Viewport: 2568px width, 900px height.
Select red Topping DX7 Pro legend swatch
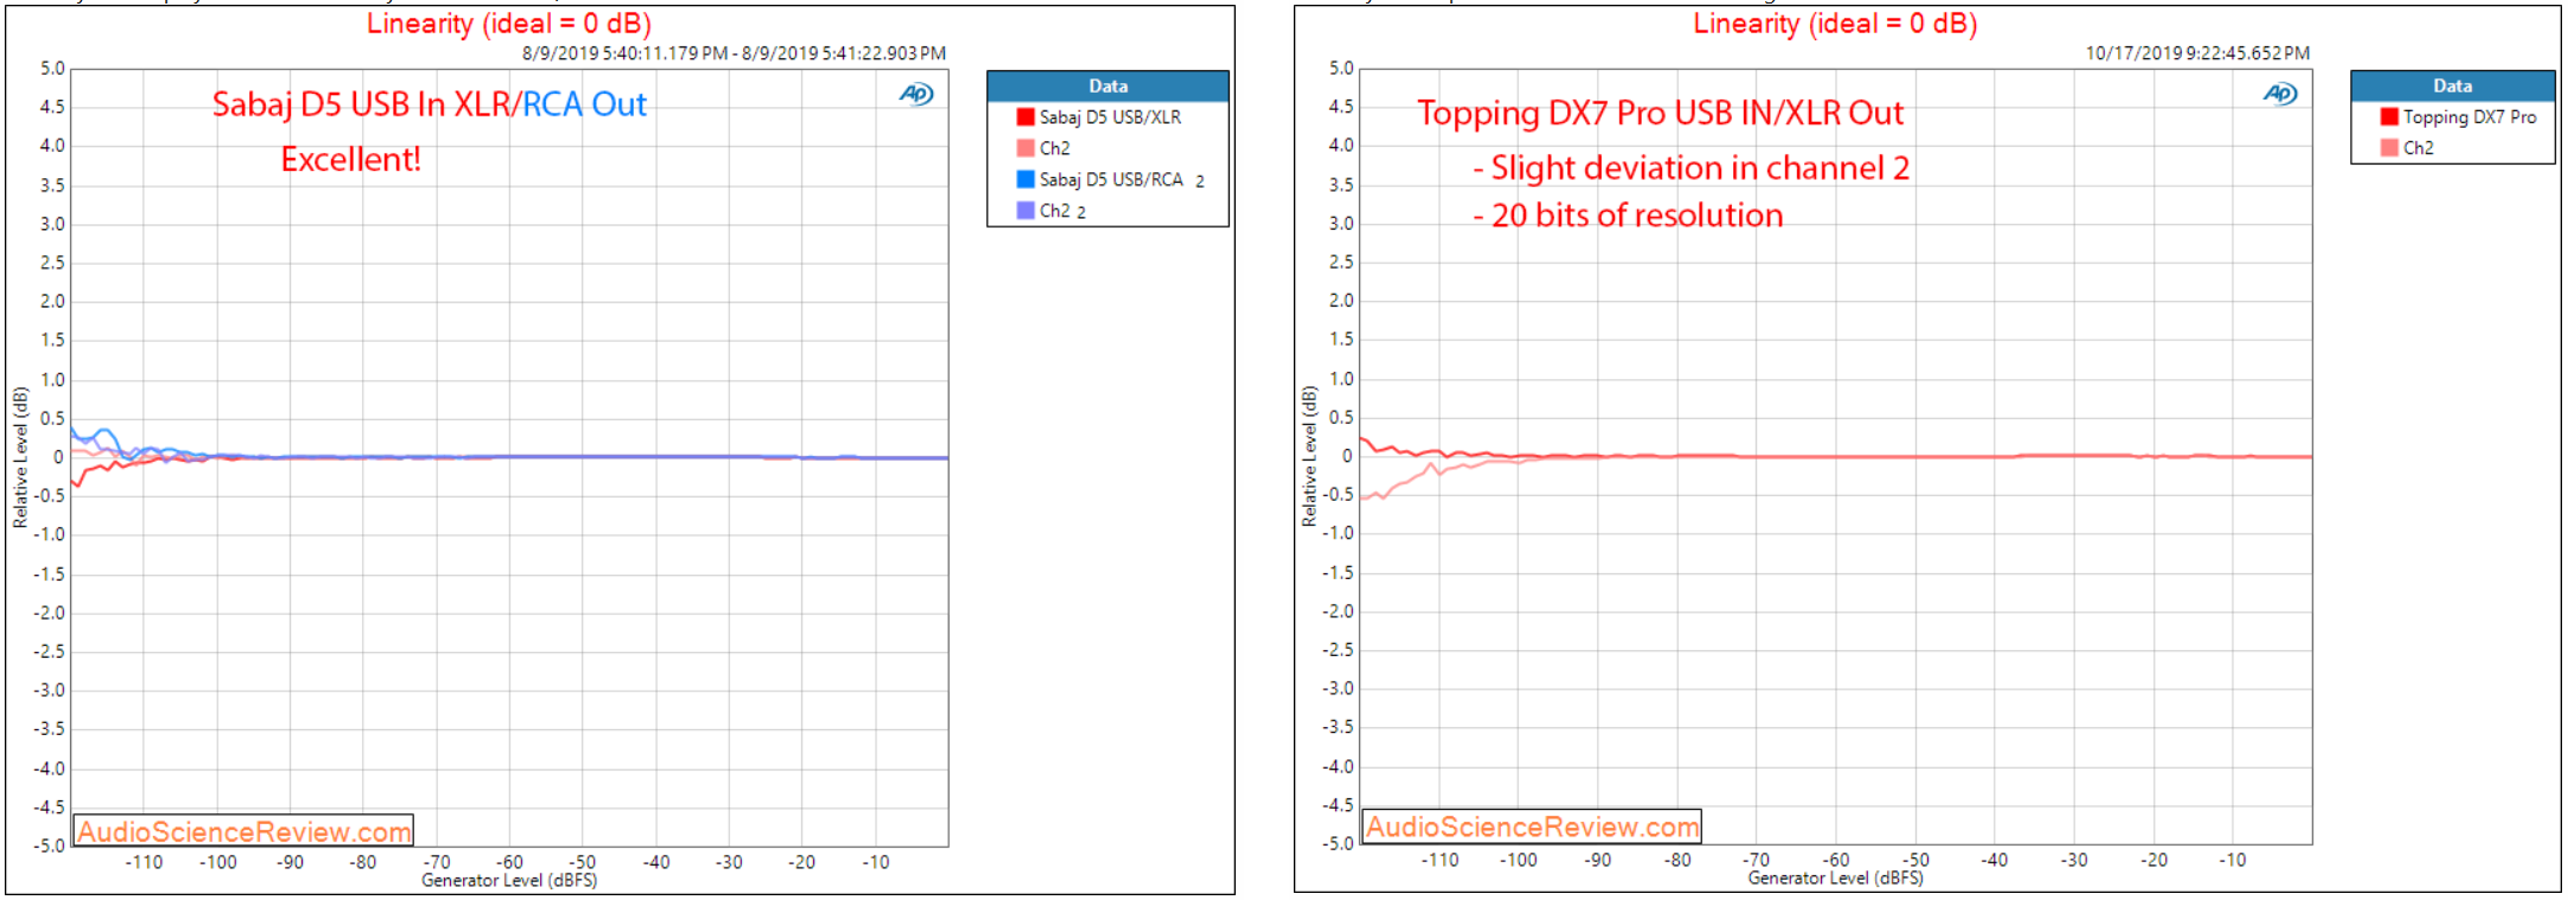2389,117
